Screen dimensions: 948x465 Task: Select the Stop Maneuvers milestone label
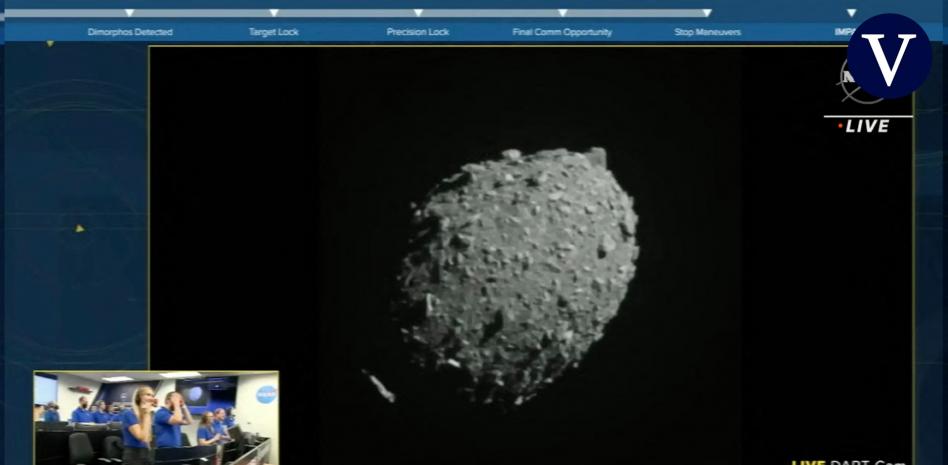coord(707,32)
